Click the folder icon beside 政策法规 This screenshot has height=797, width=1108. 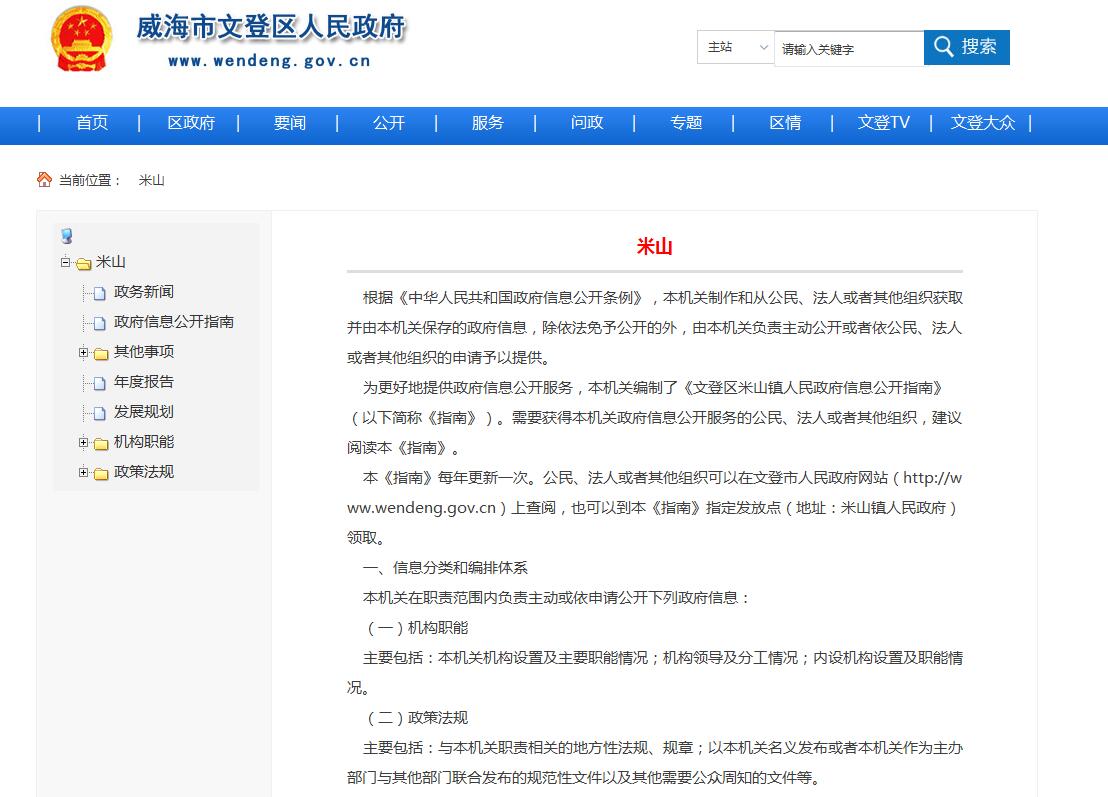pyautogui.click(x=101, y=474)
